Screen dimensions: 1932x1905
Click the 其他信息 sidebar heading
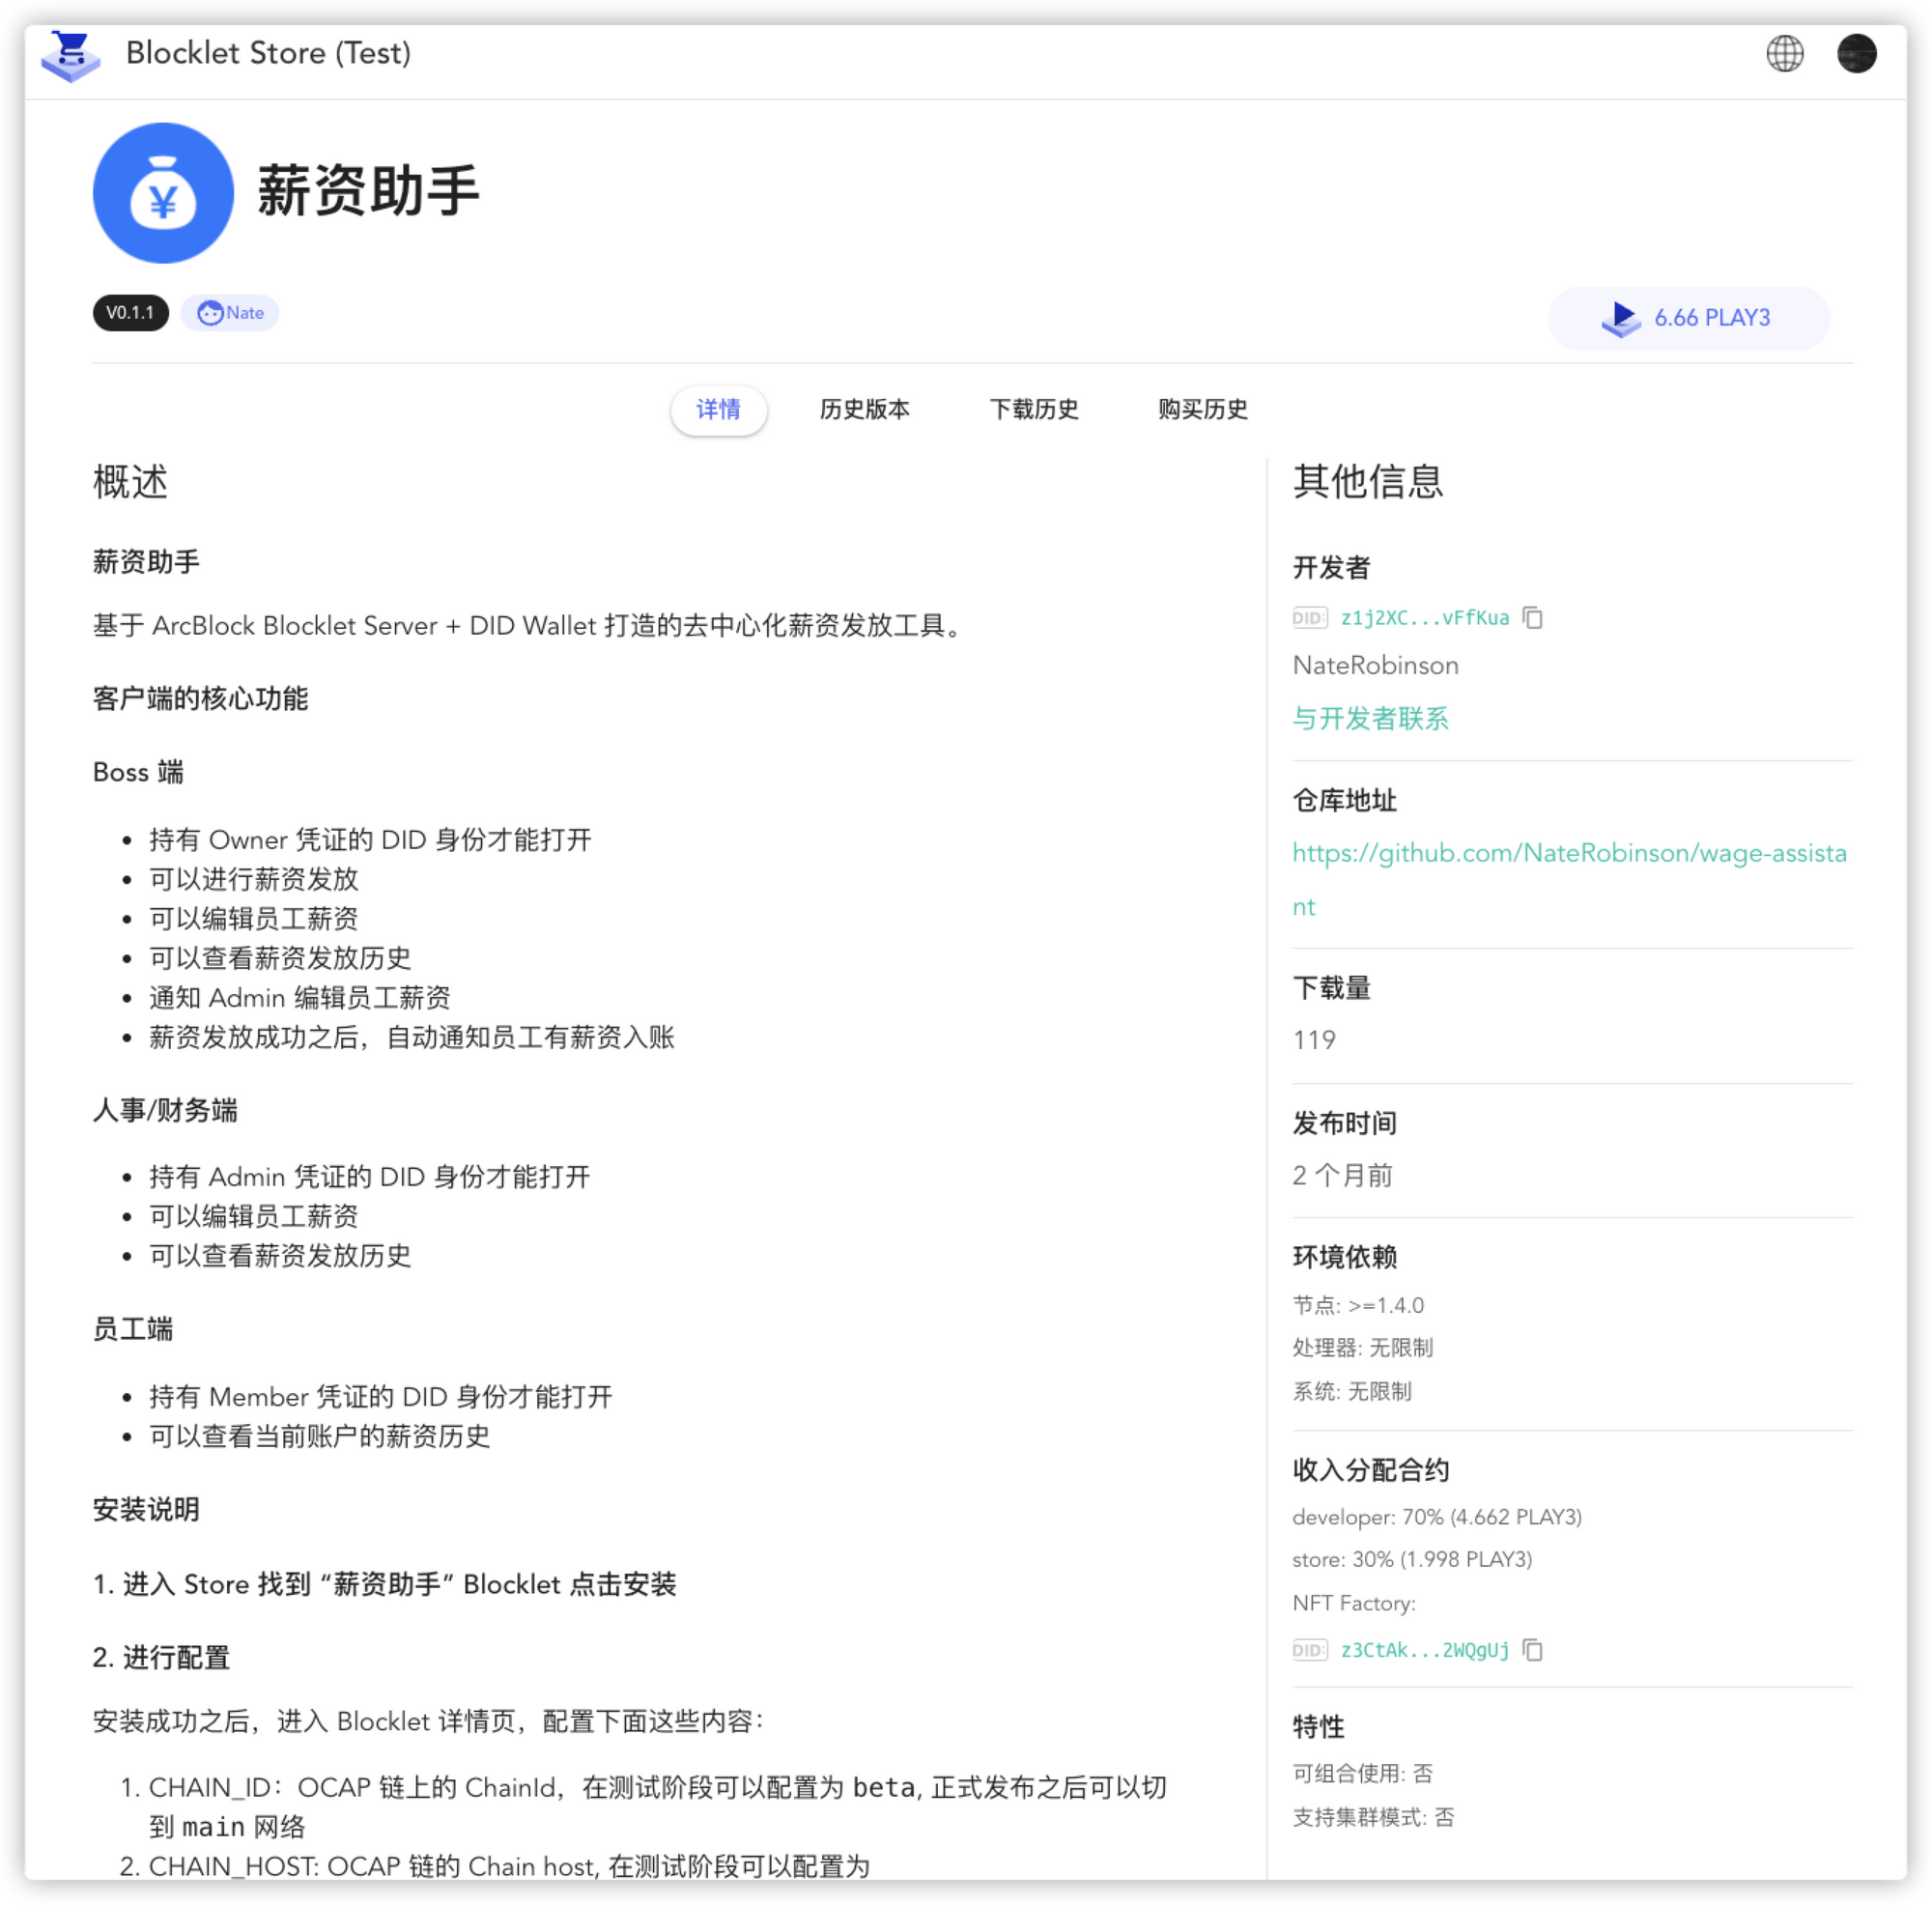[x=1368, y=482]
